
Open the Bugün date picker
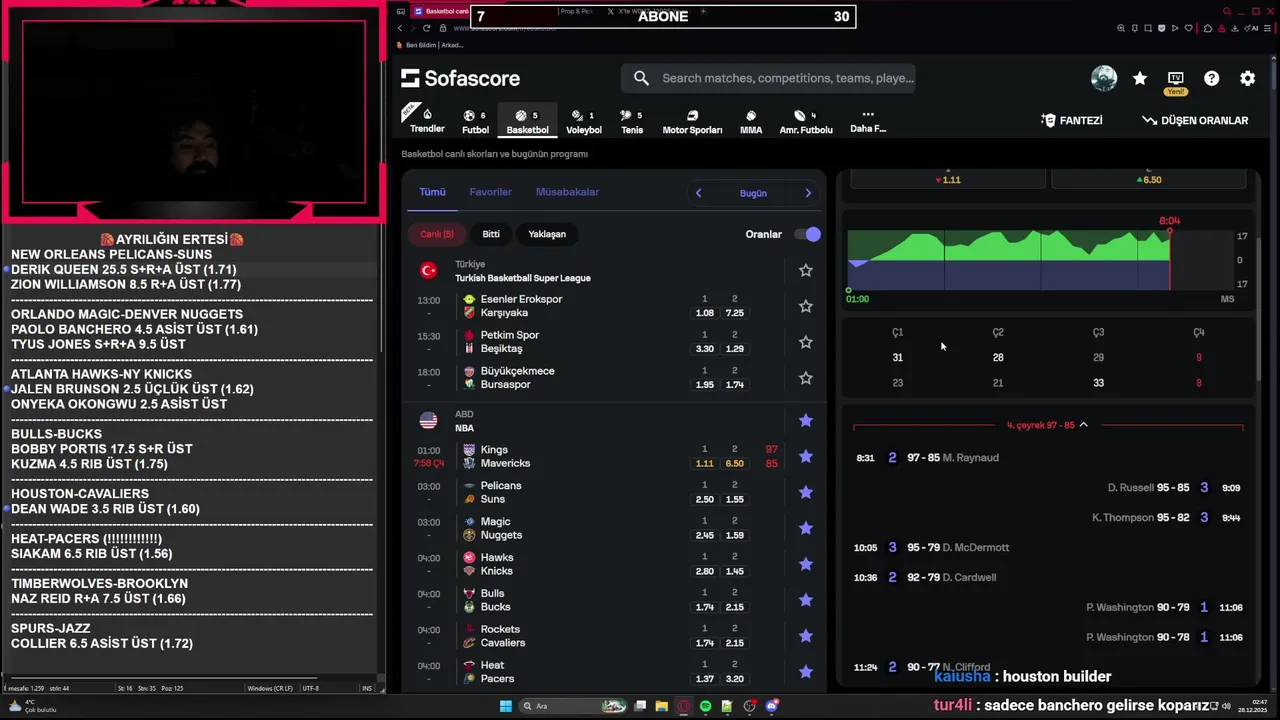tap(753, 193)
